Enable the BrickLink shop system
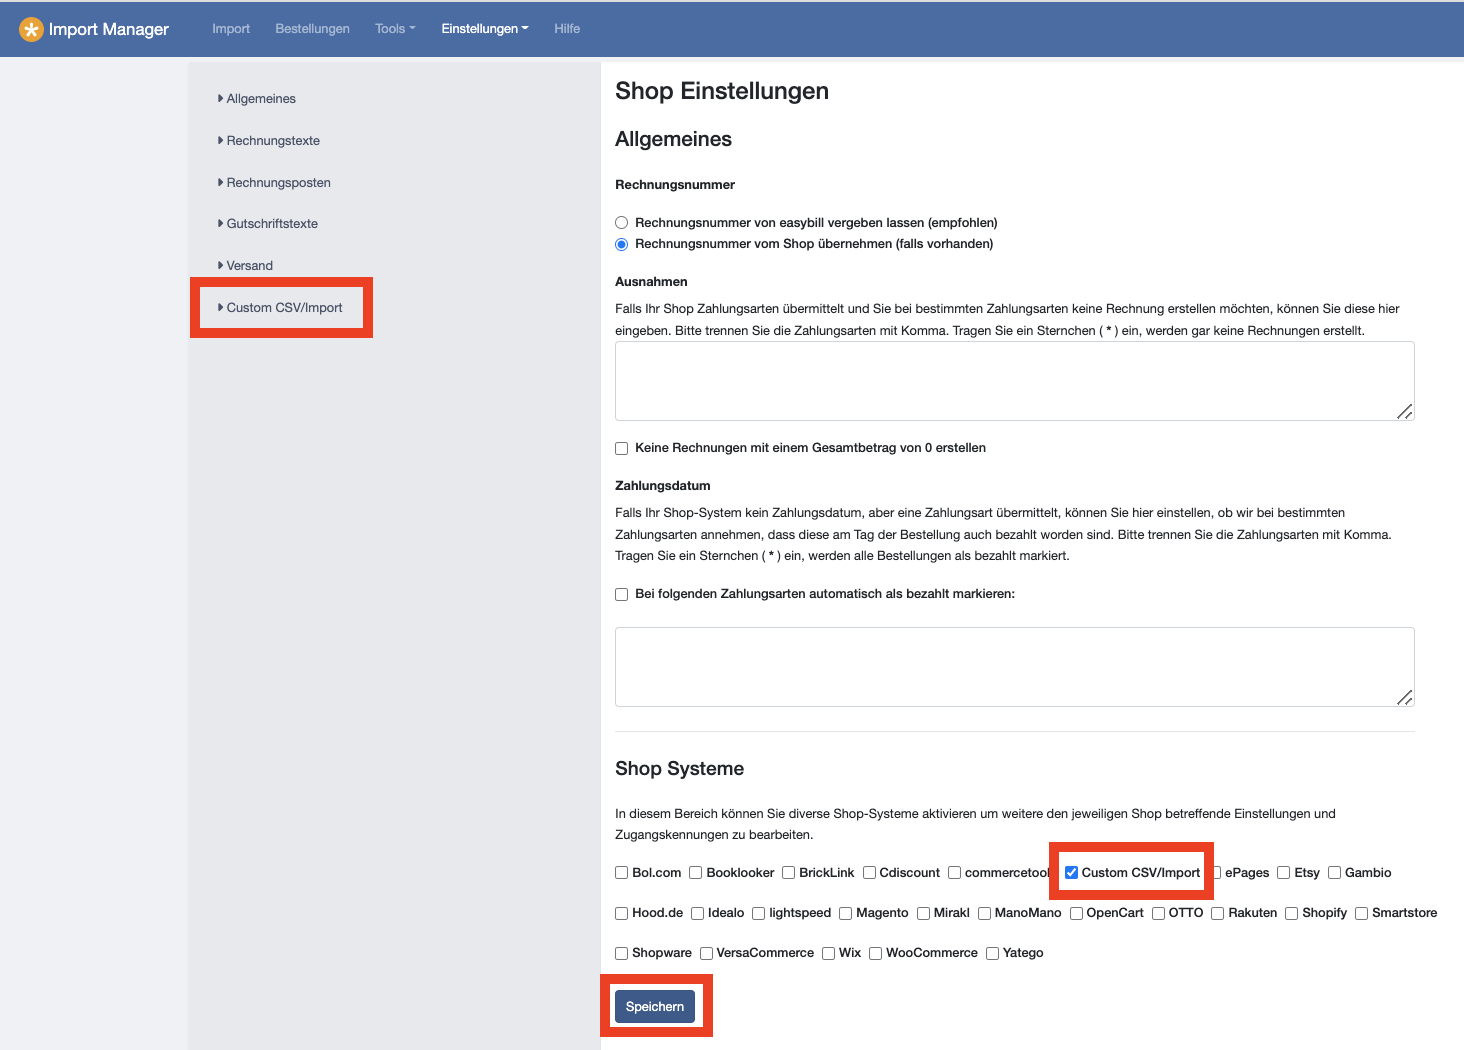This screenshot has height=1050, width=1464. point(788,873)
